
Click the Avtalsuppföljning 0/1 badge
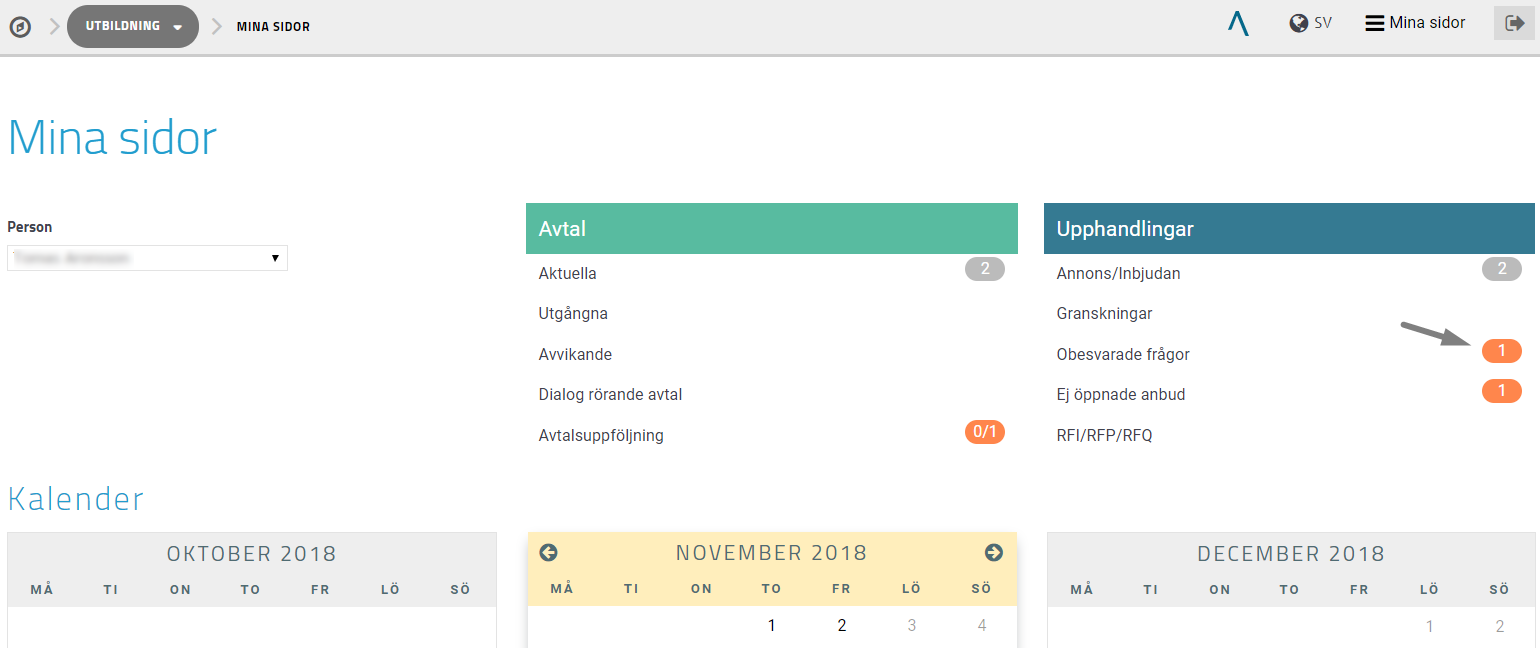pos(984,432)
